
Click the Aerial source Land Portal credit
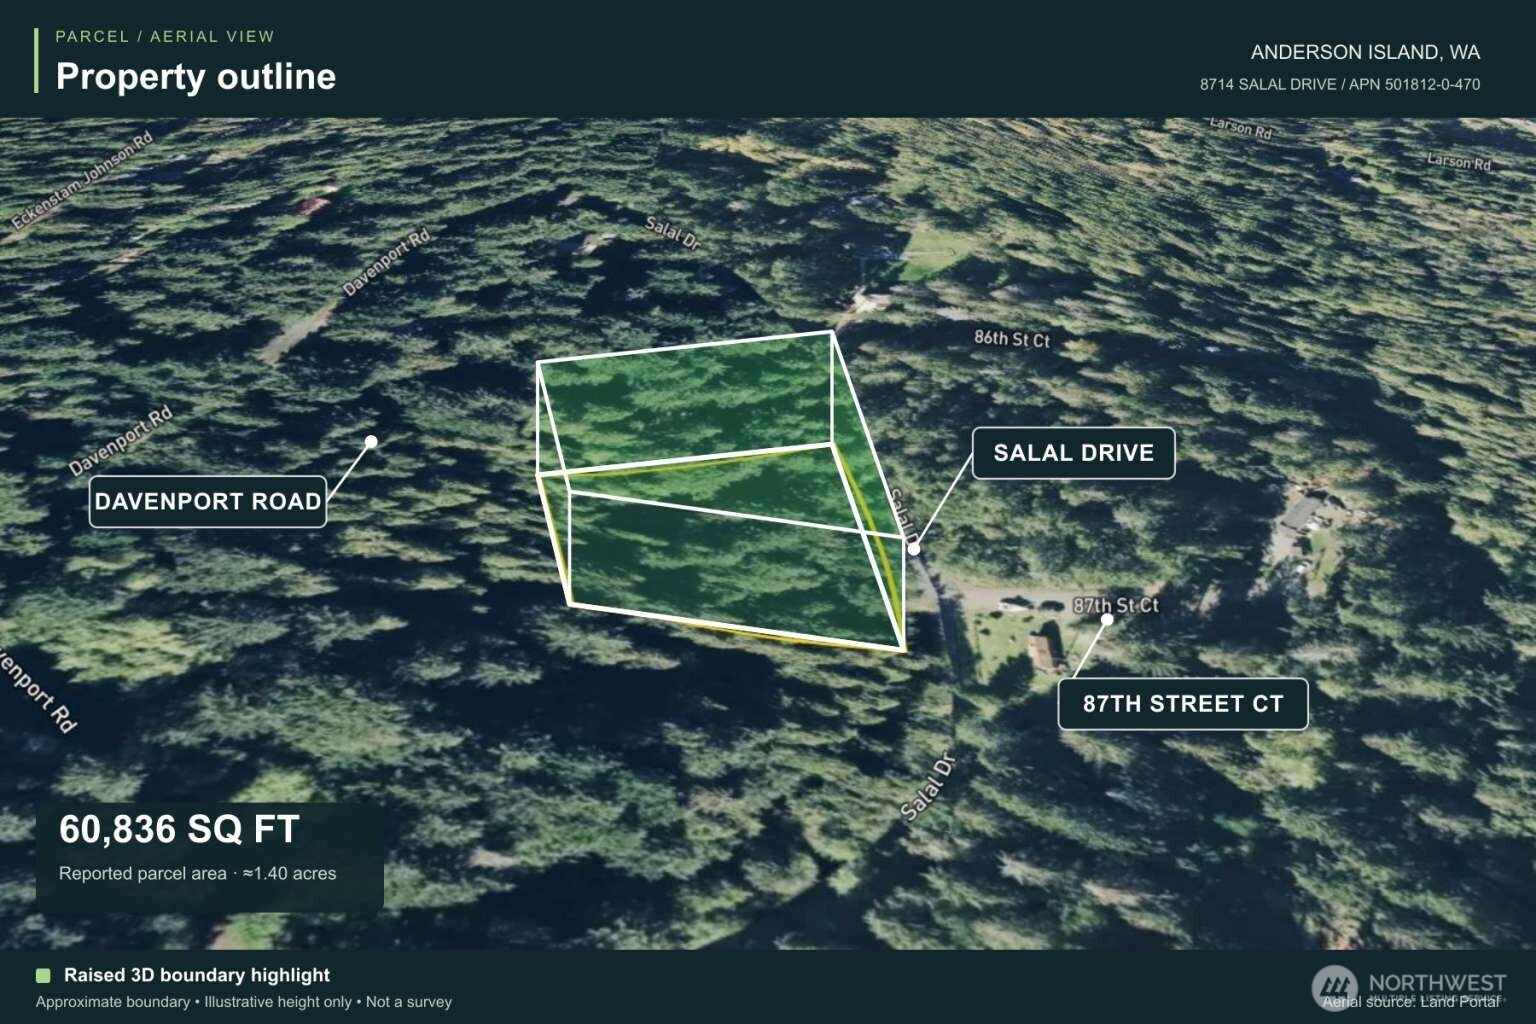pos(1411,1002)
